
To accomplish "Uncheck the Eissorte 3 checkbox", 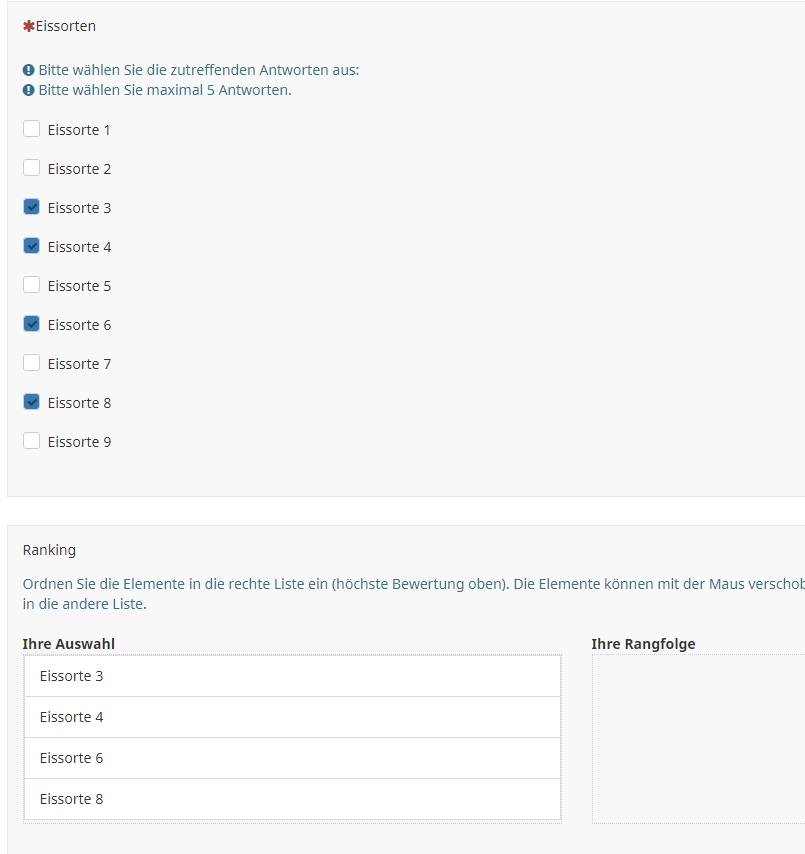I will coord(32,207).
